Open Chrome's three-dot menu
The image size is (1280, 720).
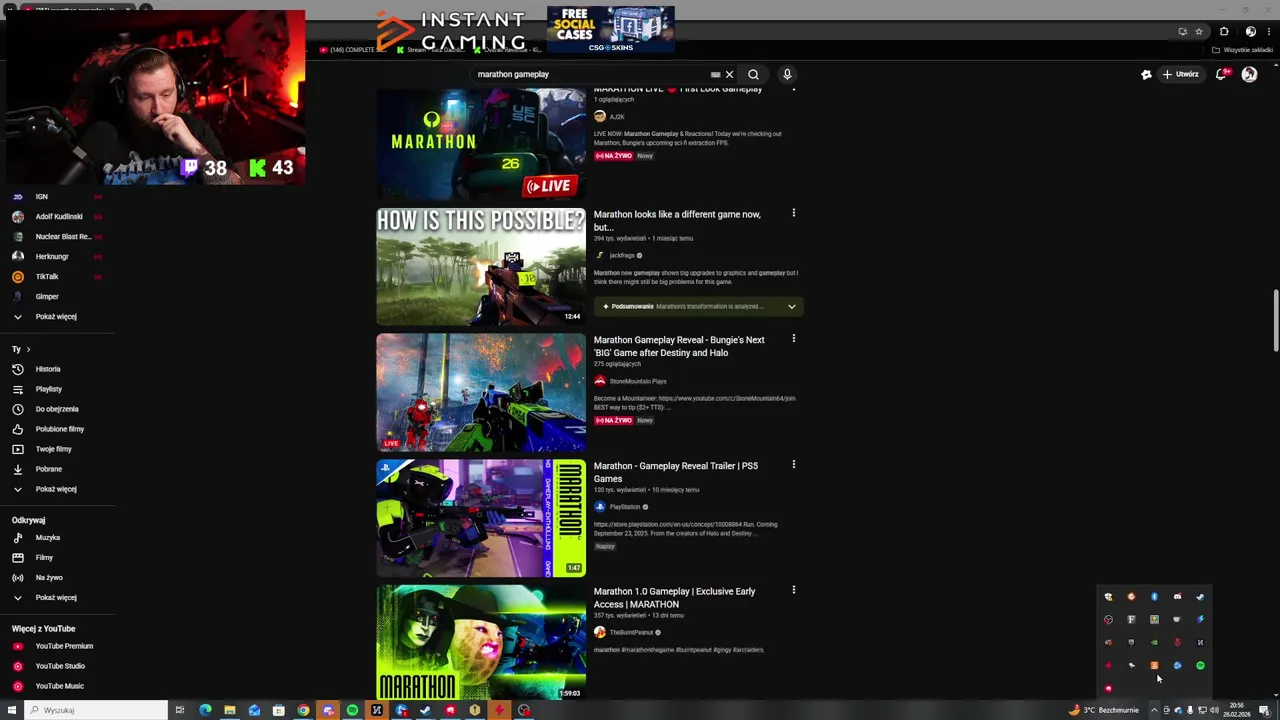point(1268,31)
